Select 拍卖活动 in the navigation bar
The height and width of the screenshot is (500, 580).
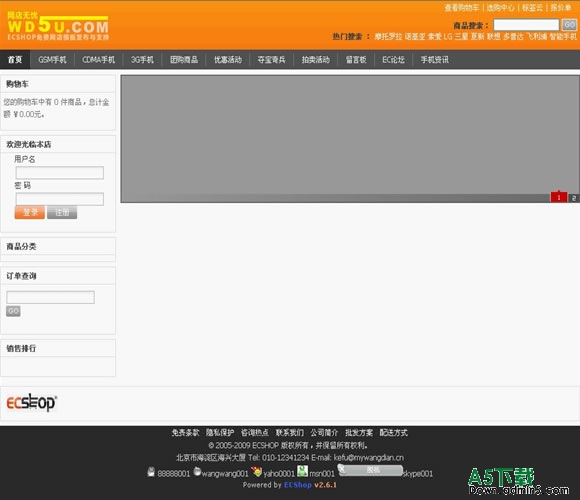pos(316,60)
